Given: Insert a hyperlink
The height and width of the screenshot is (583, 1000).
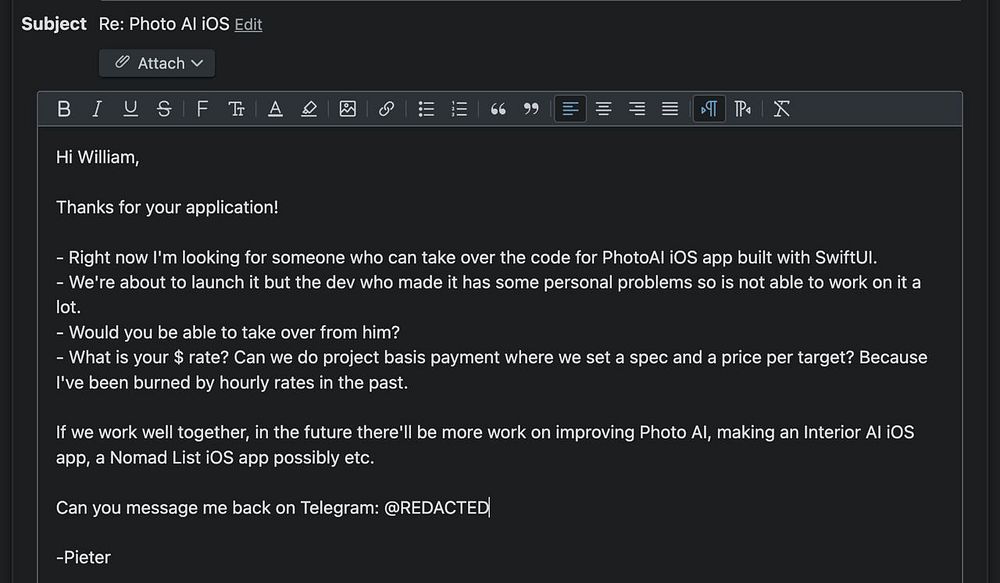Looking at the screenshot, I should pos(386,109).
